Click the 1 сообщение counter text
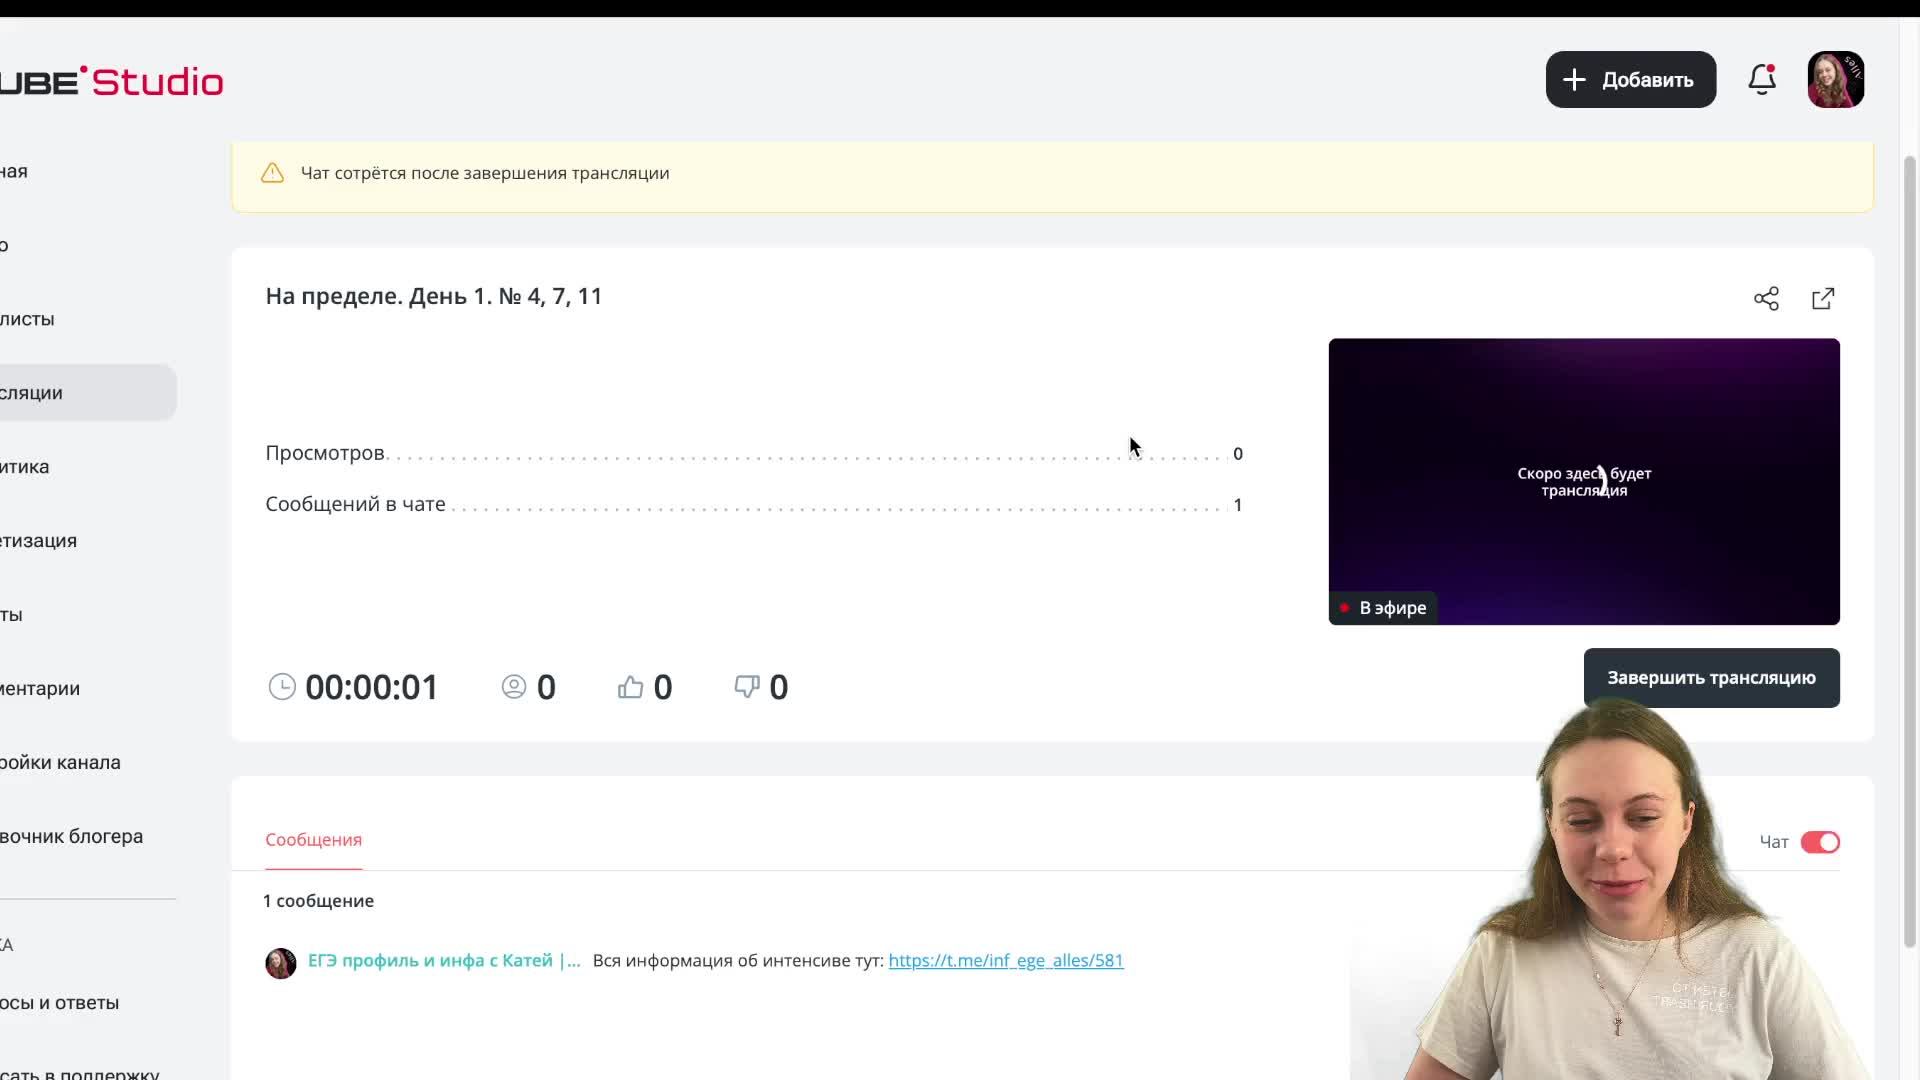Viewport: 1920px width, 1080px height. pos(318,901)
